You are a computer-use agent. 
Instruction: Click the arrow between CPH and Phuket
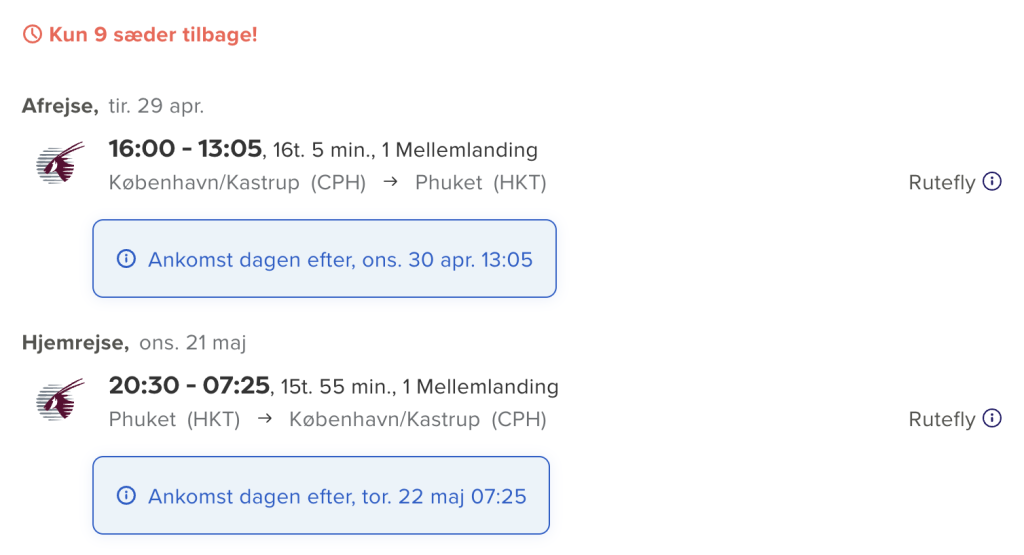click(x=391, y=182)
